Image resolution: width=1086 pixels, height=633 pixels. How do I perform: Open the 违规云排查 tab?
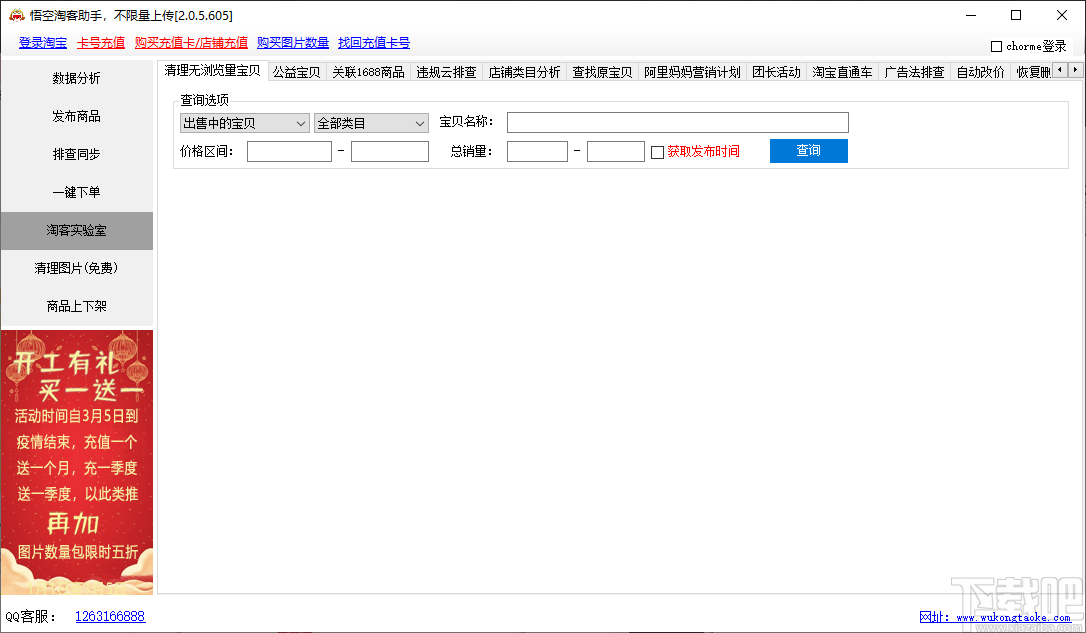coord(446,72)
